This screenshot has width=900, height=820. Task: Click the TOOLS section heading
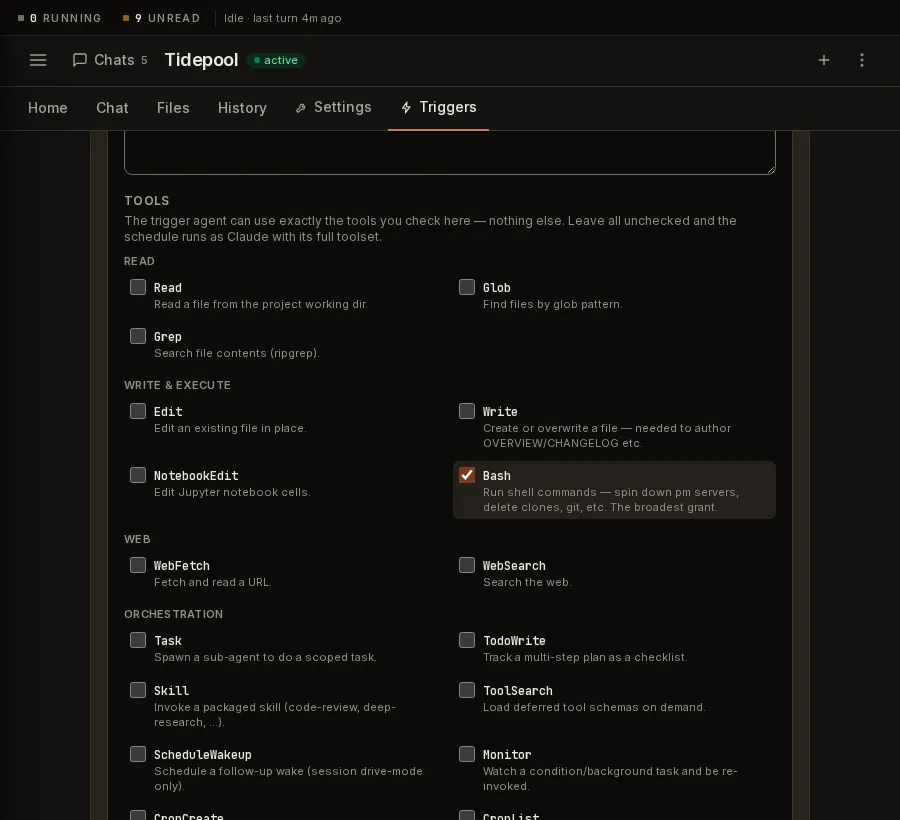pyautogui.click(x=147, y=201)
